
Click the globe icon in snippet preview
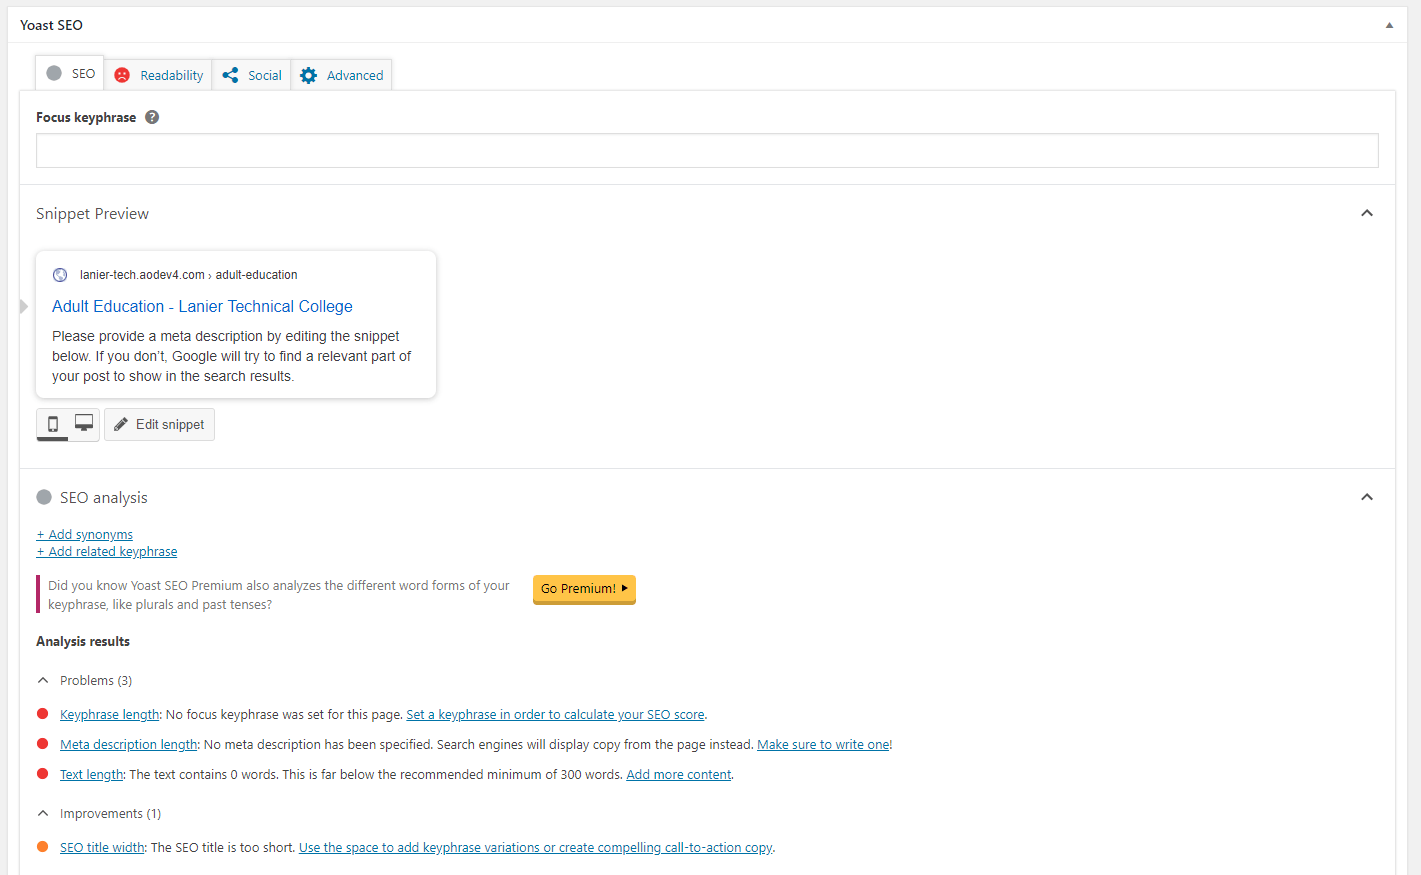[x=60, y=275]
